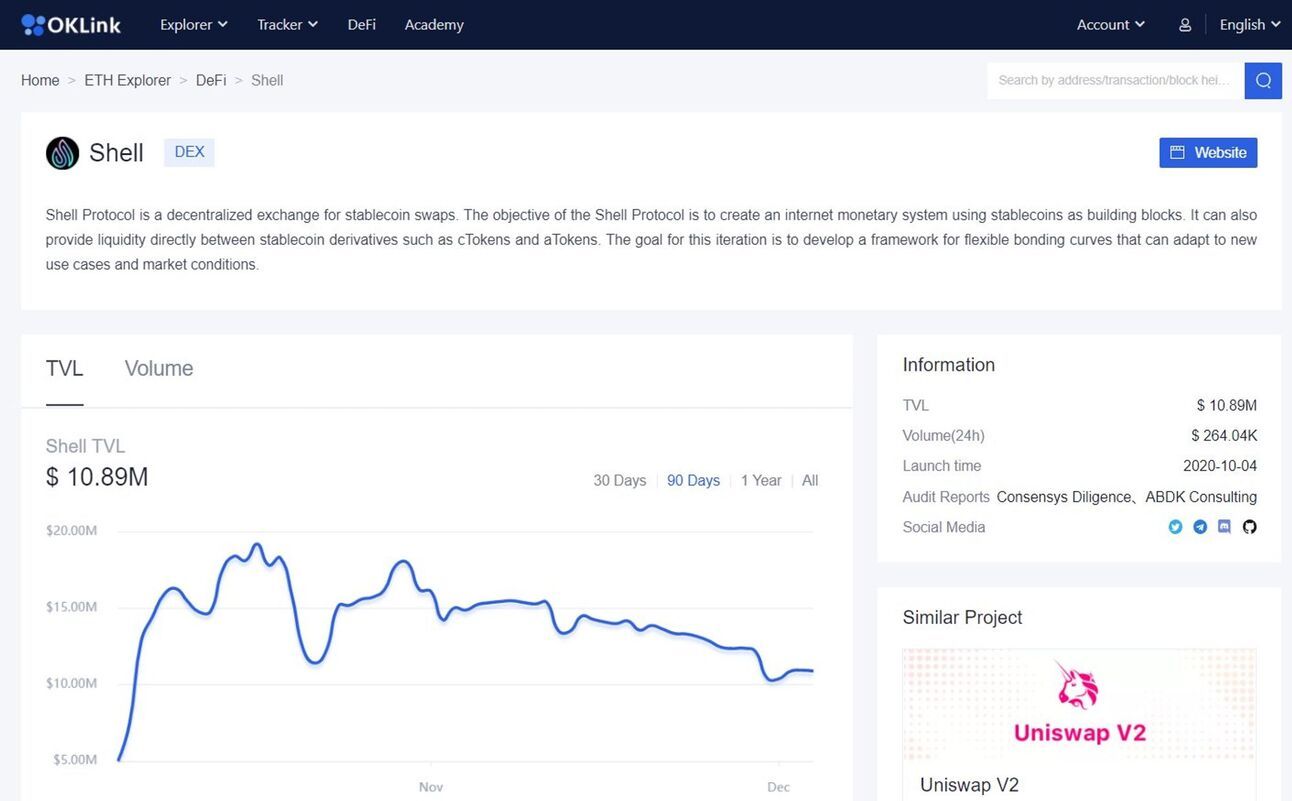
Task: Open Shell's GitHub repository icon
Action: pos(1249,527)
